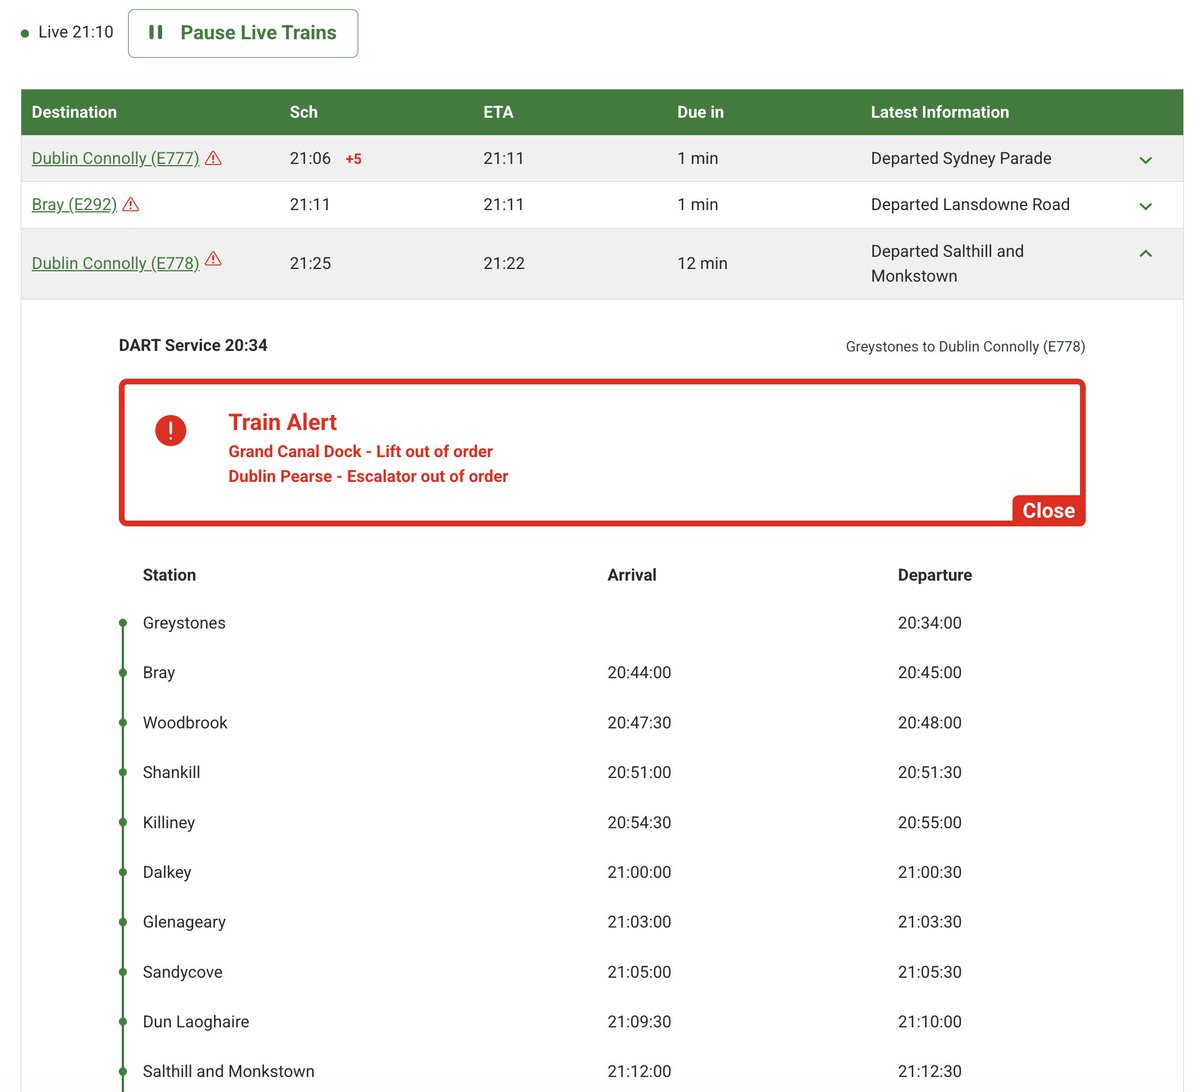Select the Bray station in timetable
The image size is (1200, 1092).
[602, 673]
